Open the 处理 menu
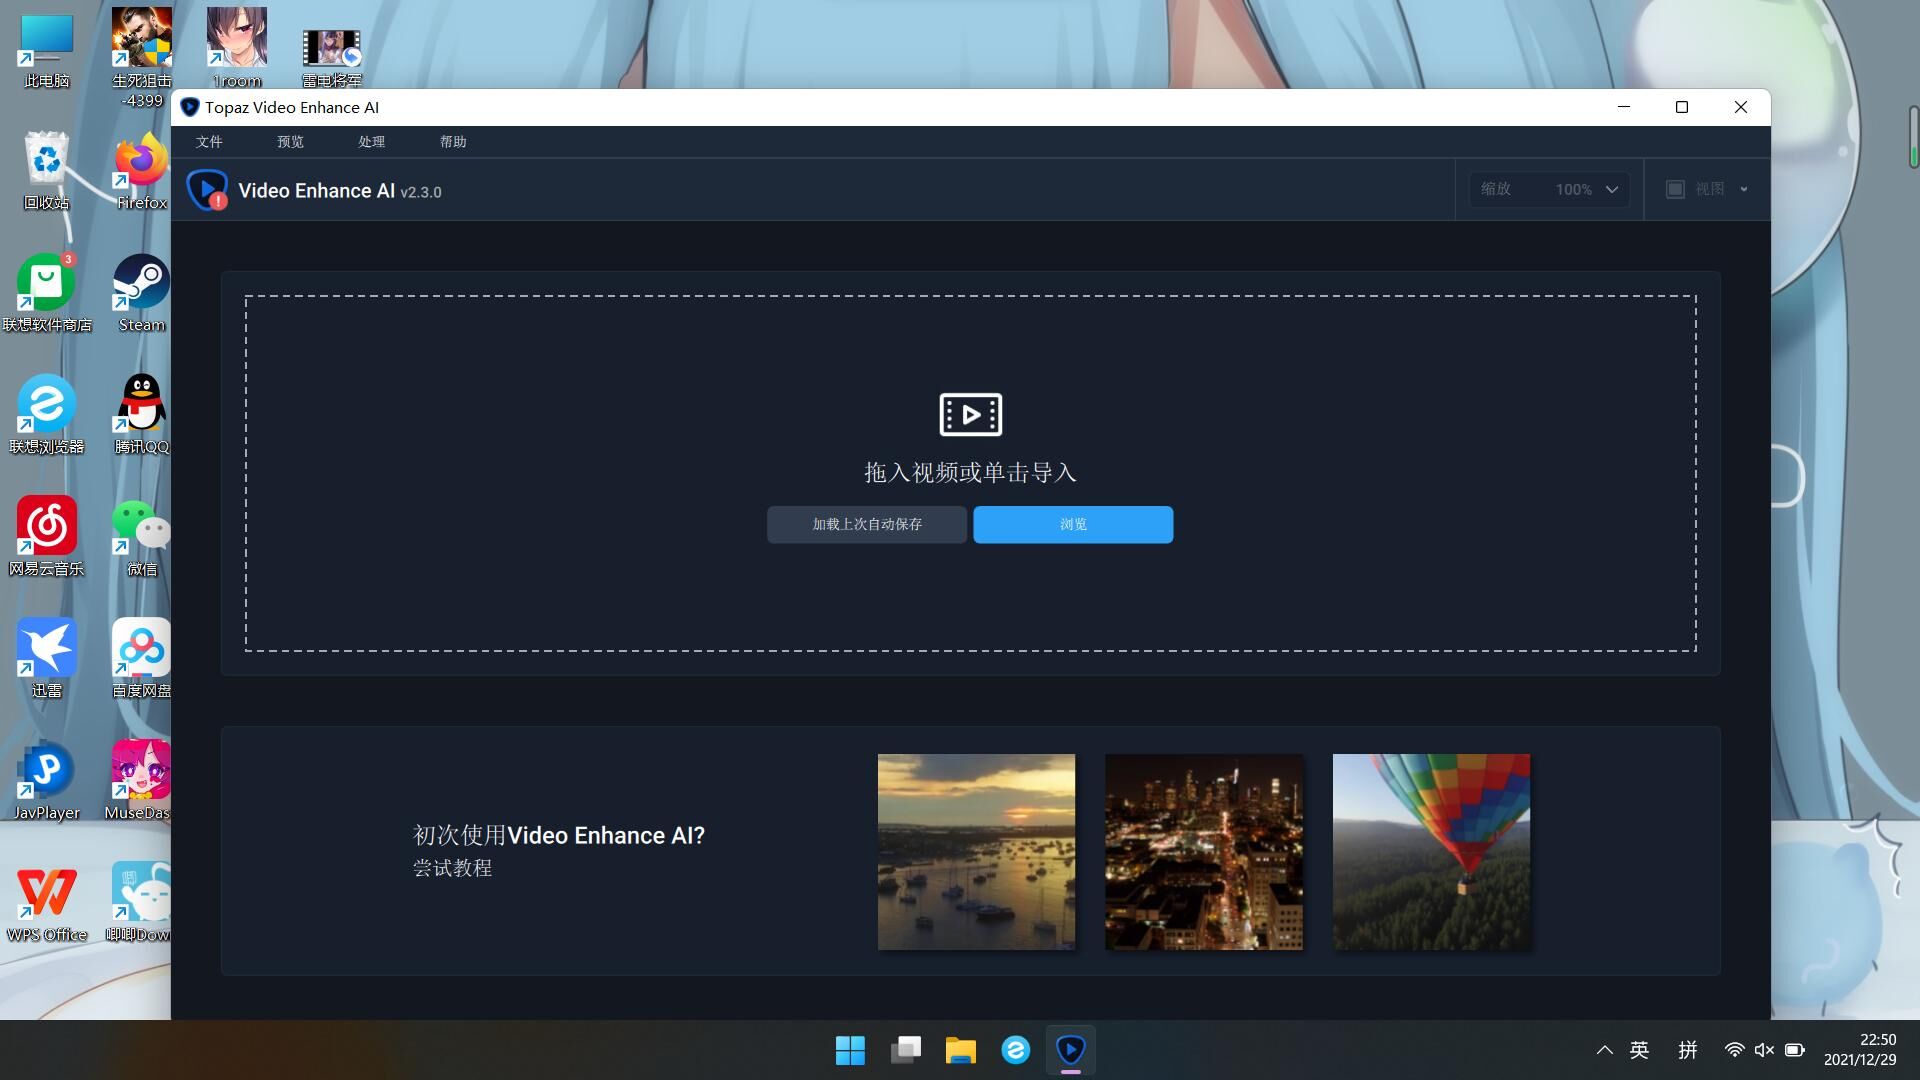This screenshot has width=1920, height=1080. (371, 142)
